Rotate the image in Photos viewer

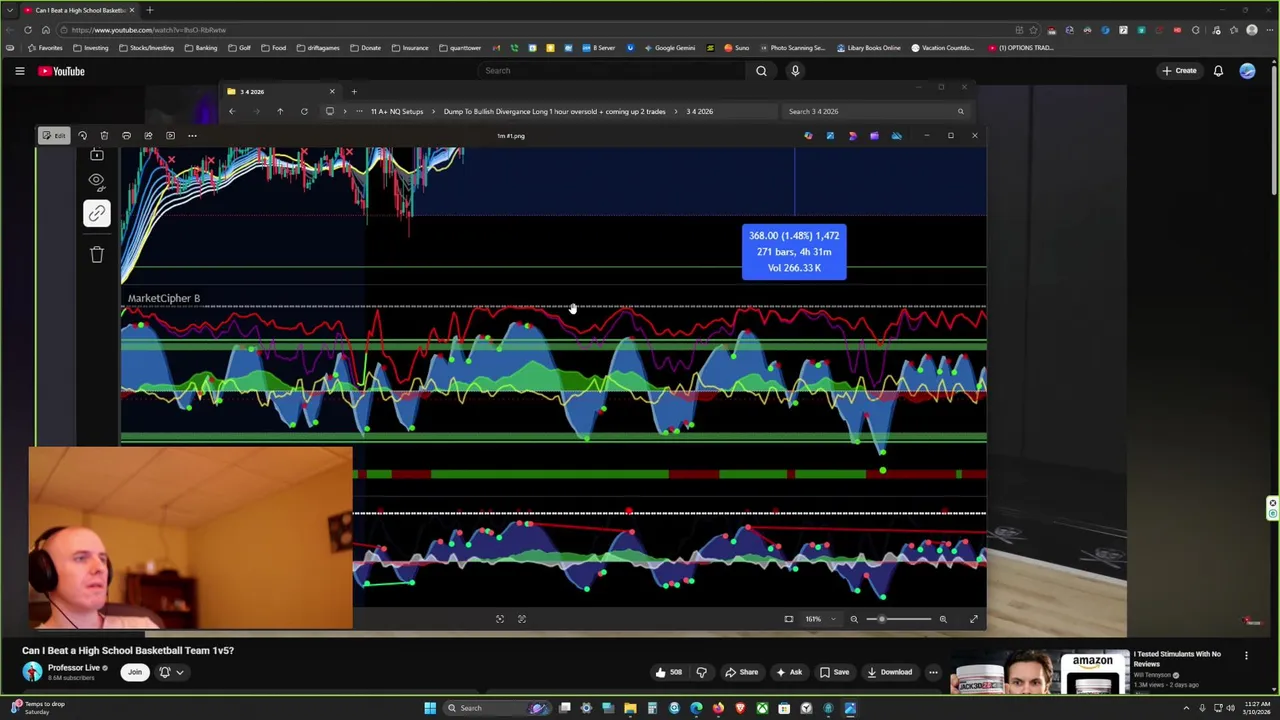tap(82, 136)
